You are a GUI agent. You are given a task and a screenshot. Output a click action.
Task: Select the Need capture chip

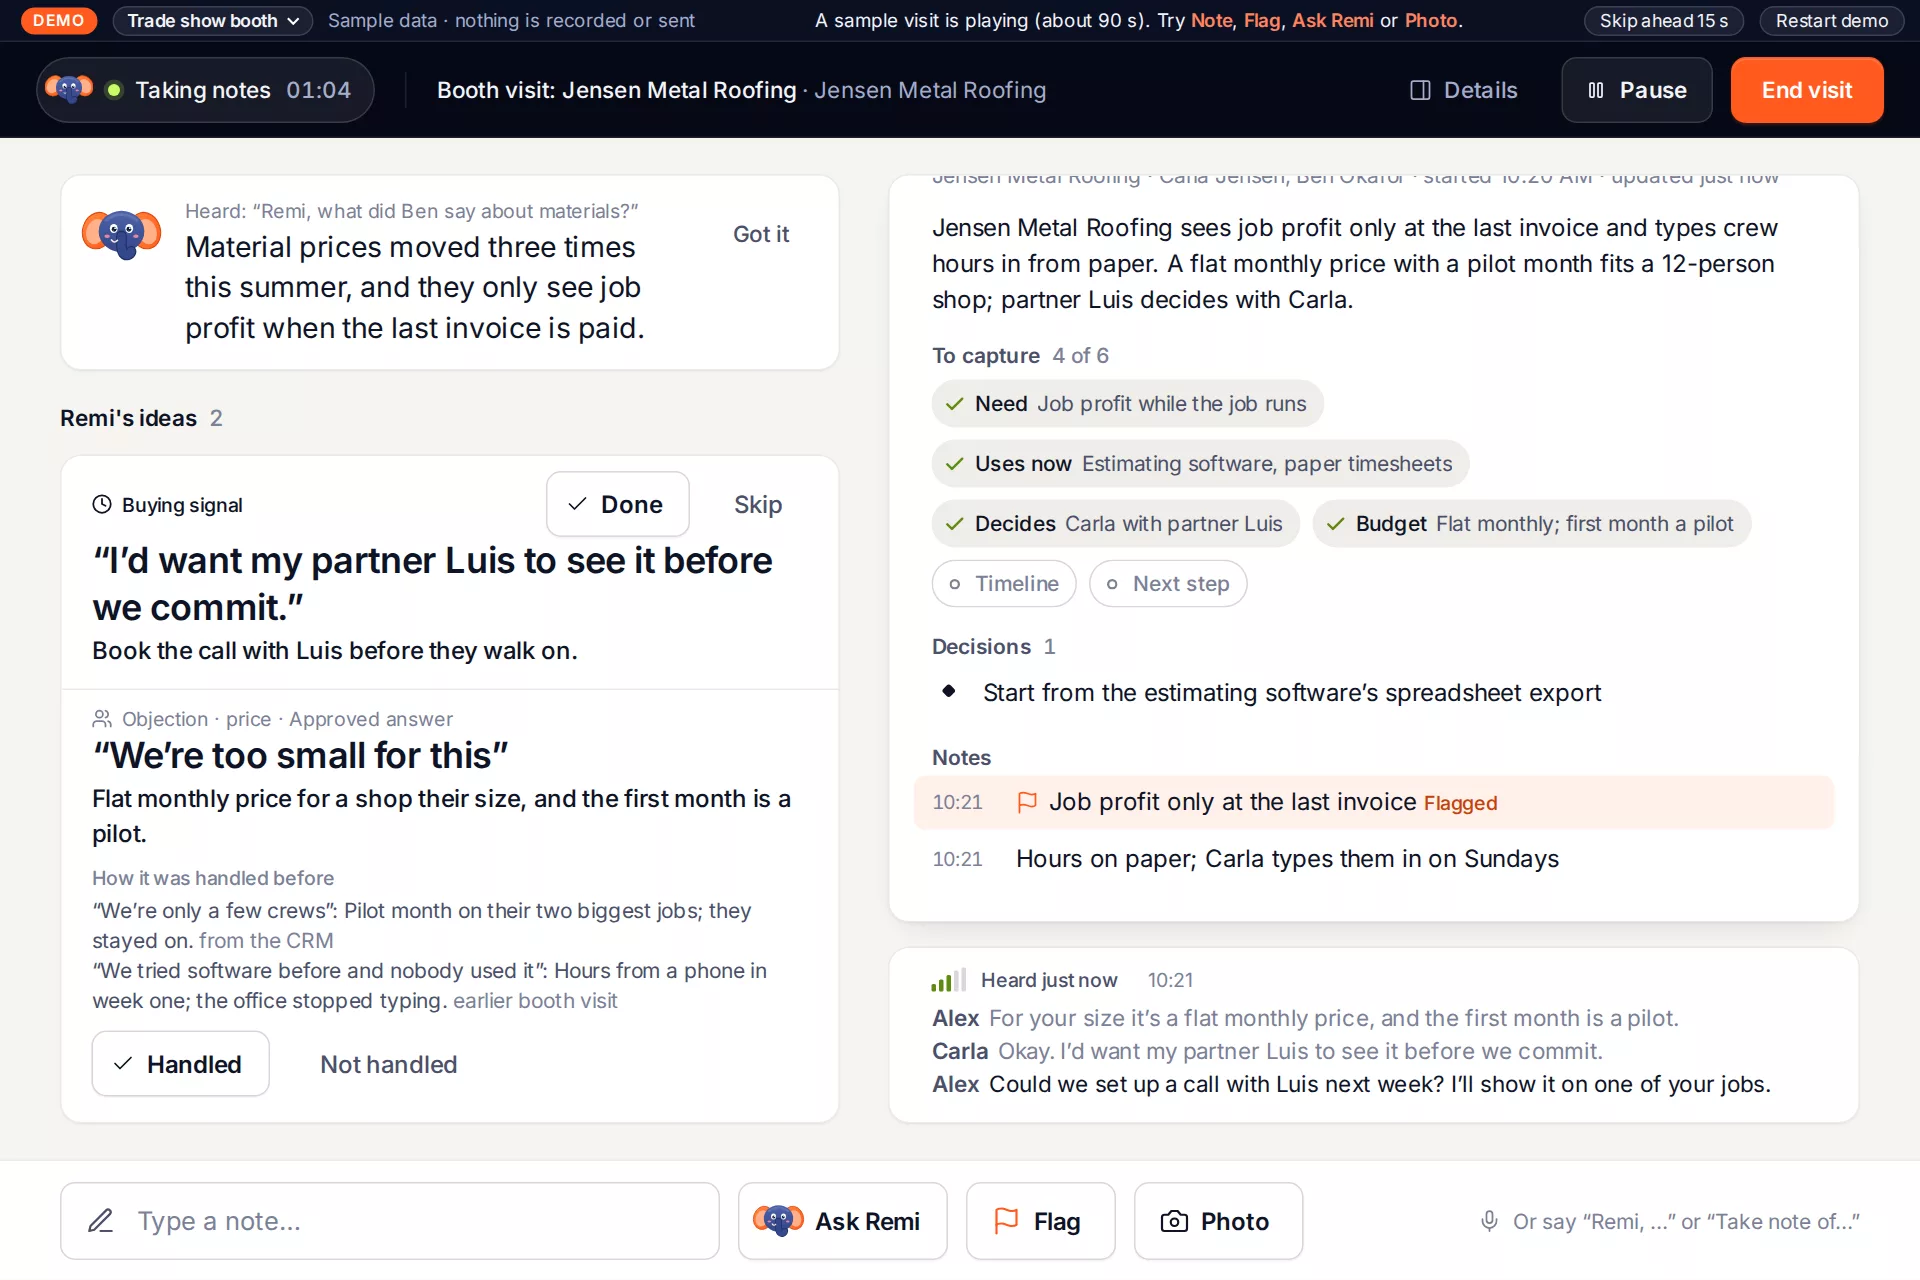(x=1127, y=404)
